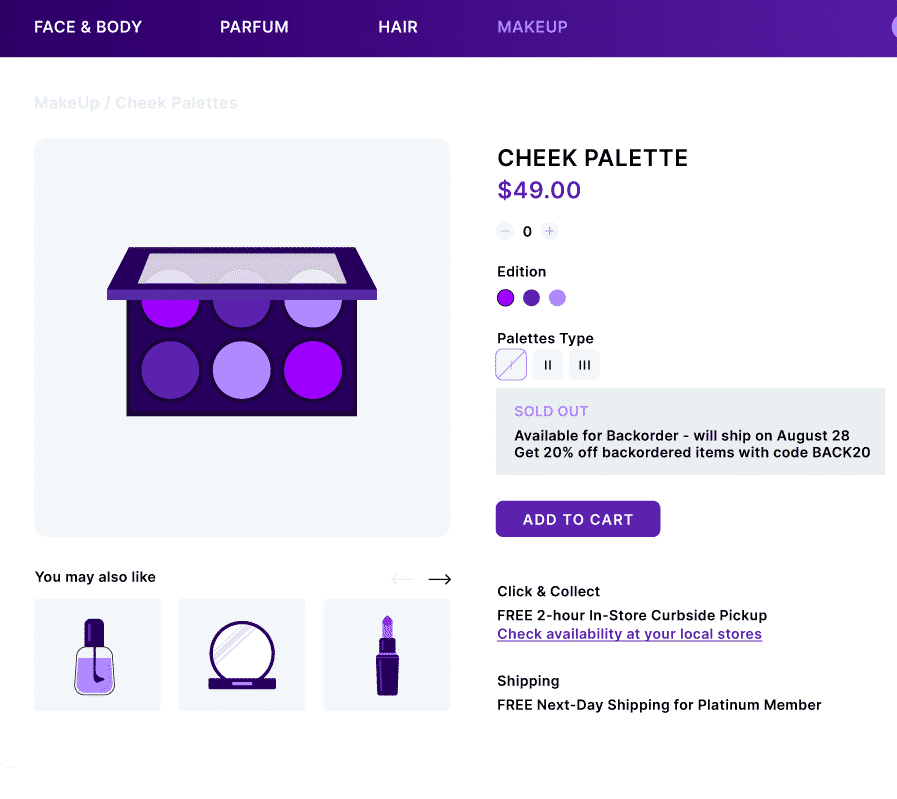Click the nail polish product thumbnail
The image size is (897, 799).
[x=97, y=655]
